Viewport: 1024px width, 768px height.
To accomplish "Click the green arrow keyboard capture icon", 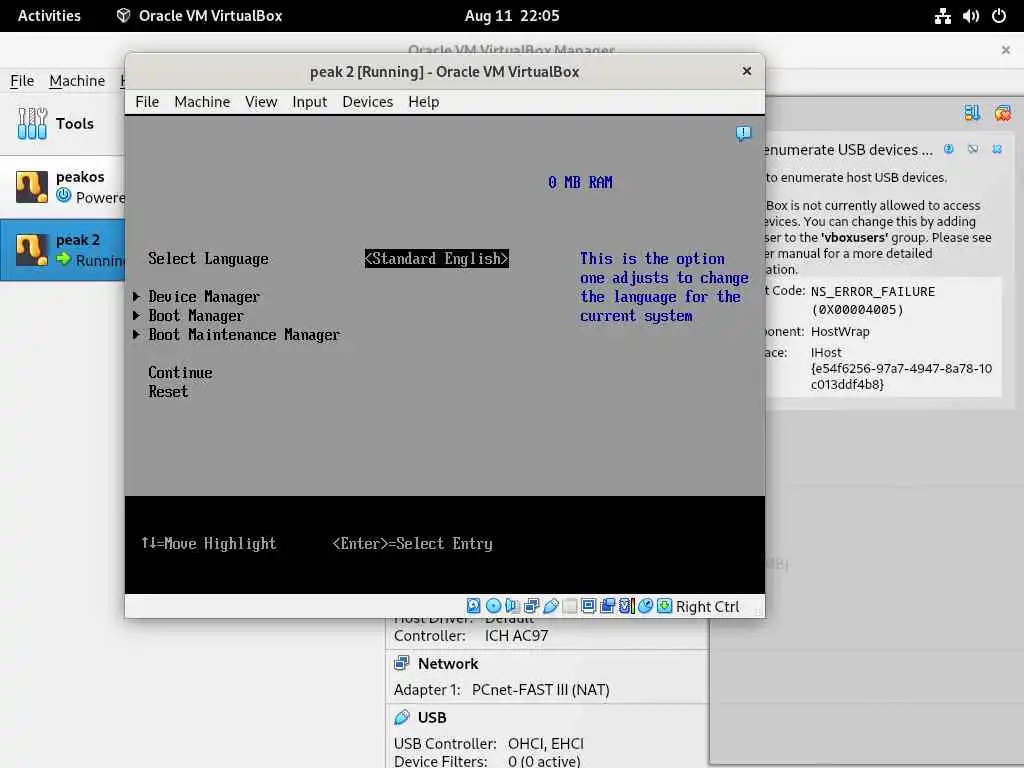I will click(x=664, y=606).
